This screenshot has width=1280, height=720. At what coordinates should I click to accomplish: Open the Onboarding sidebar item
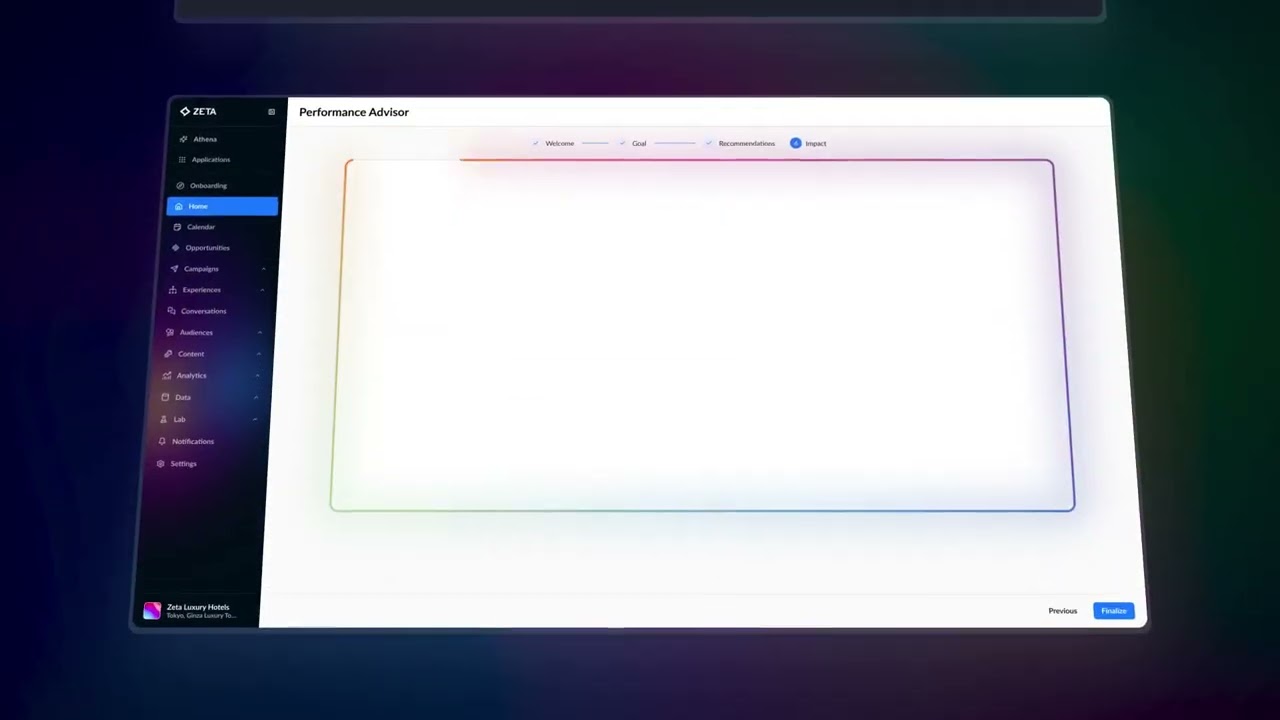[x=208, y=186]
